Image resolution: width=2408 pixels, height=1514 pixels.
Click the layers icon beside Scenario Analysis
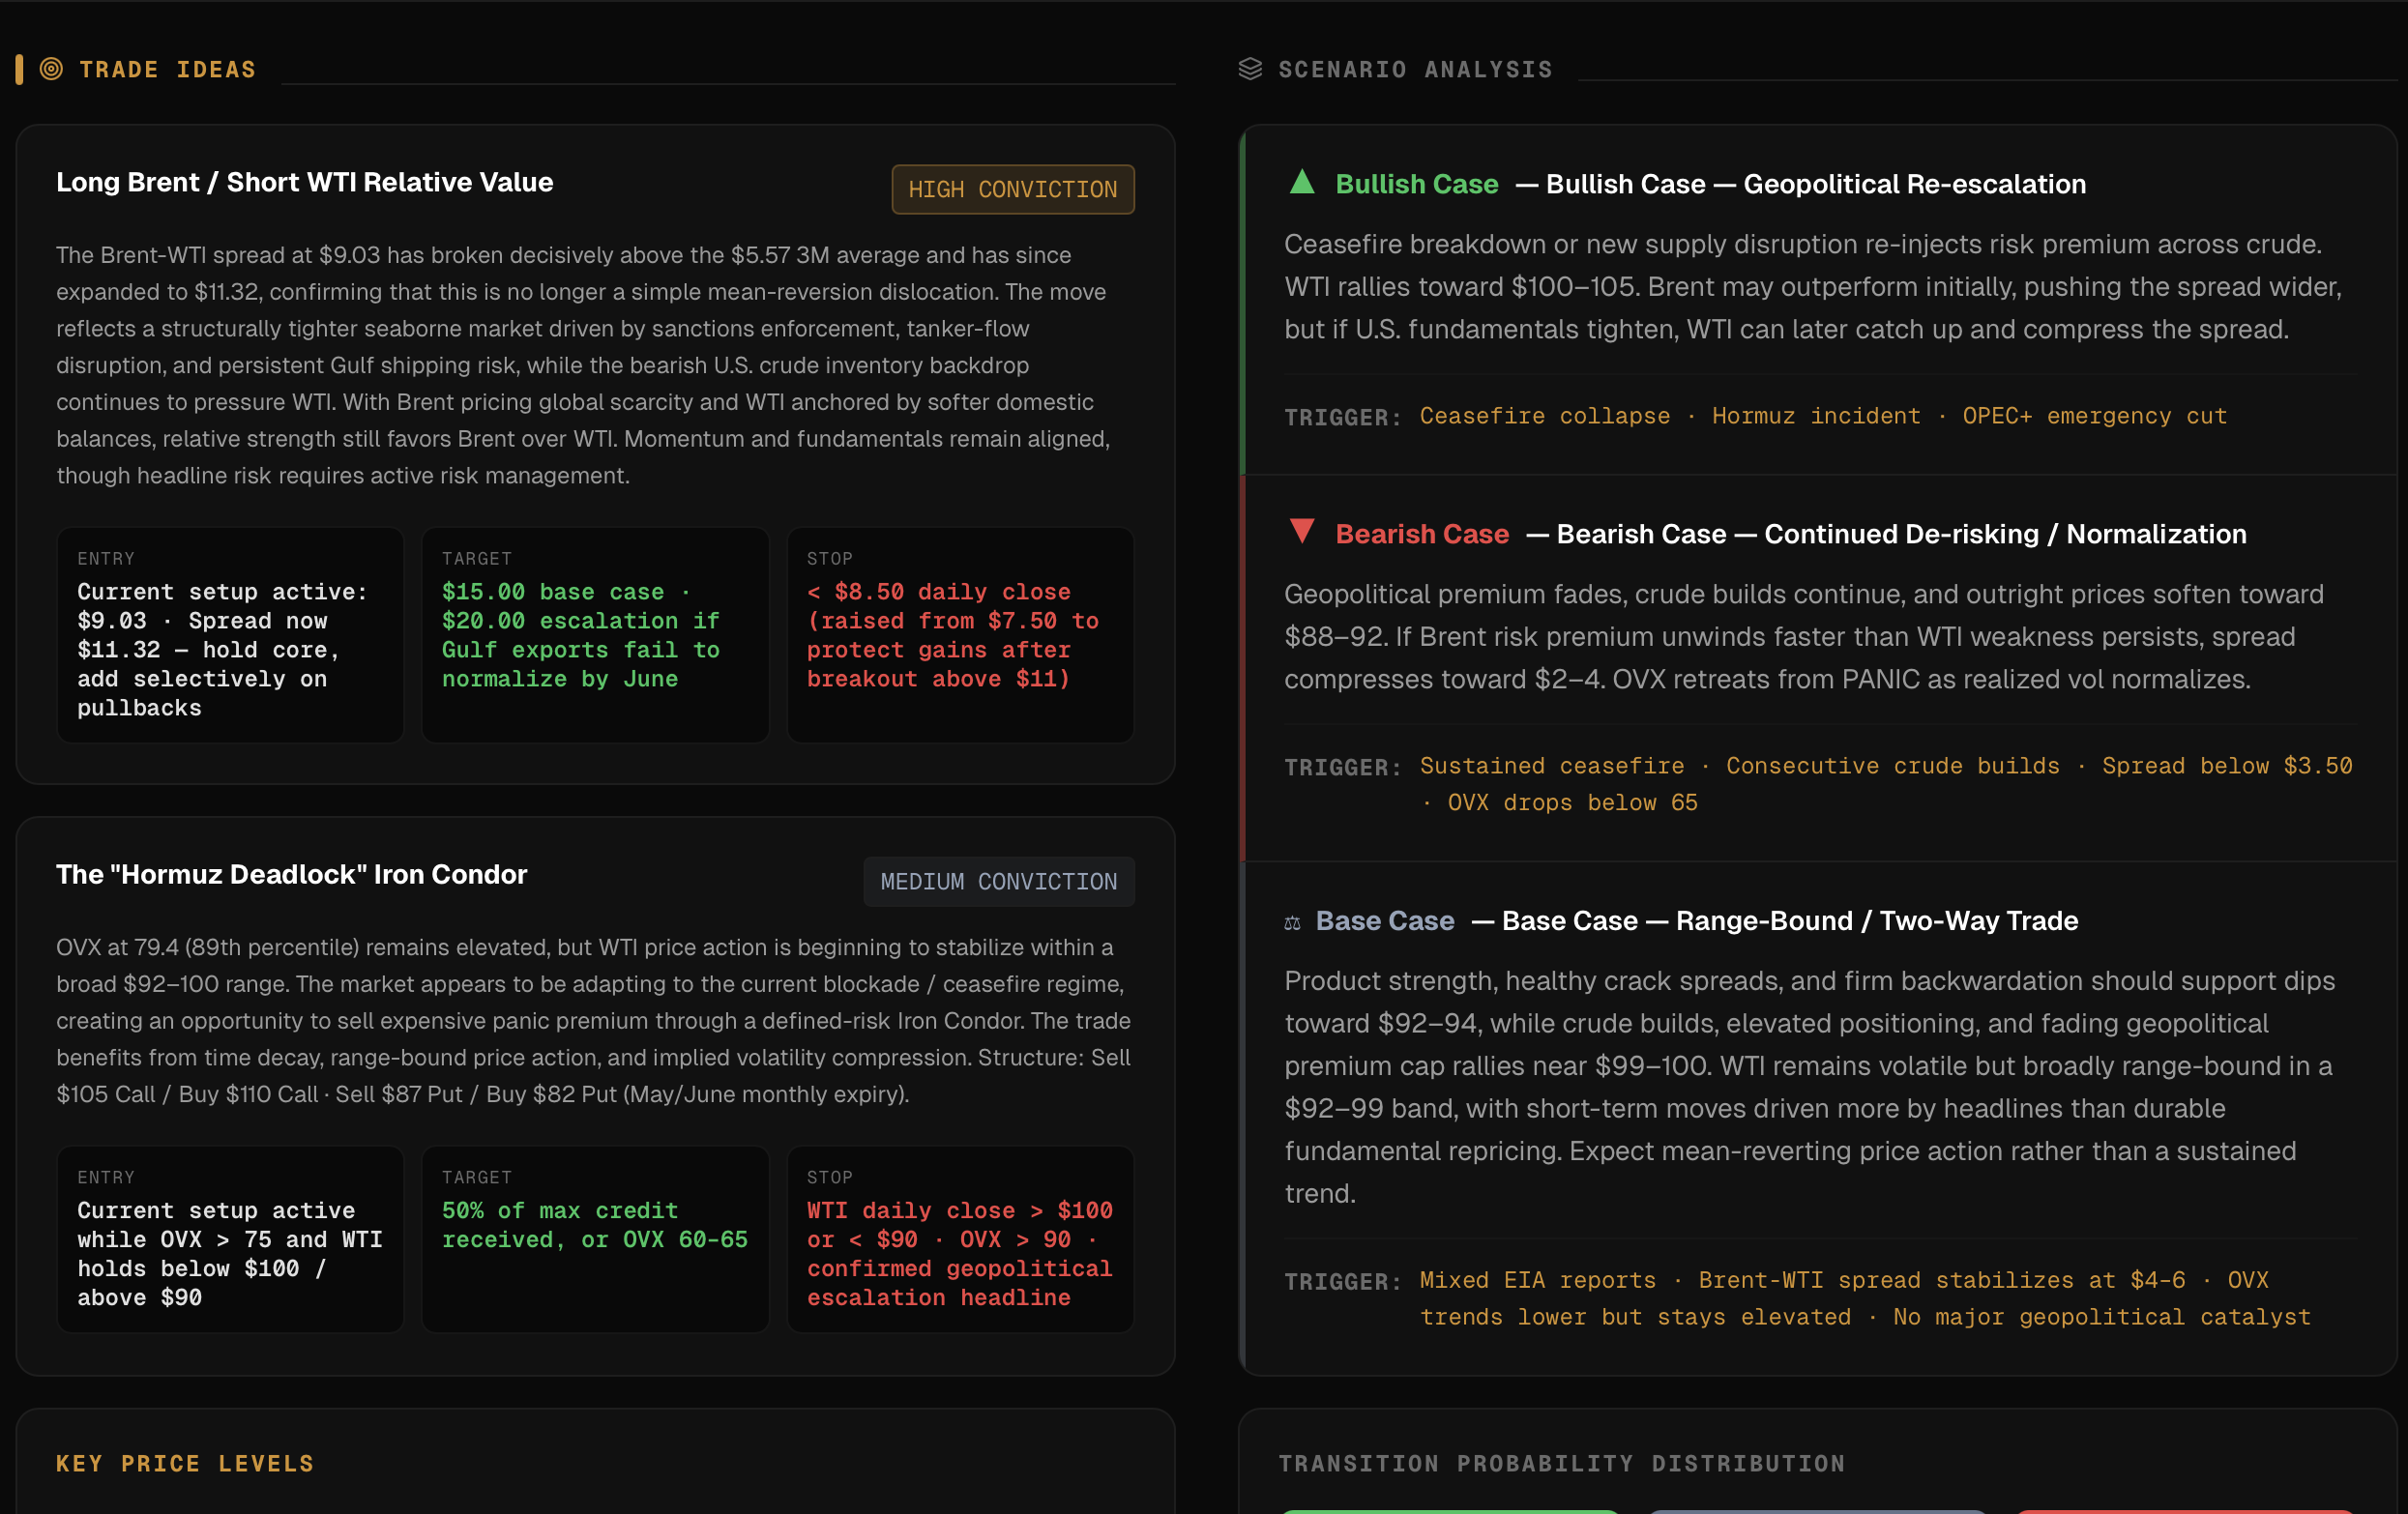pos(1250,69)
